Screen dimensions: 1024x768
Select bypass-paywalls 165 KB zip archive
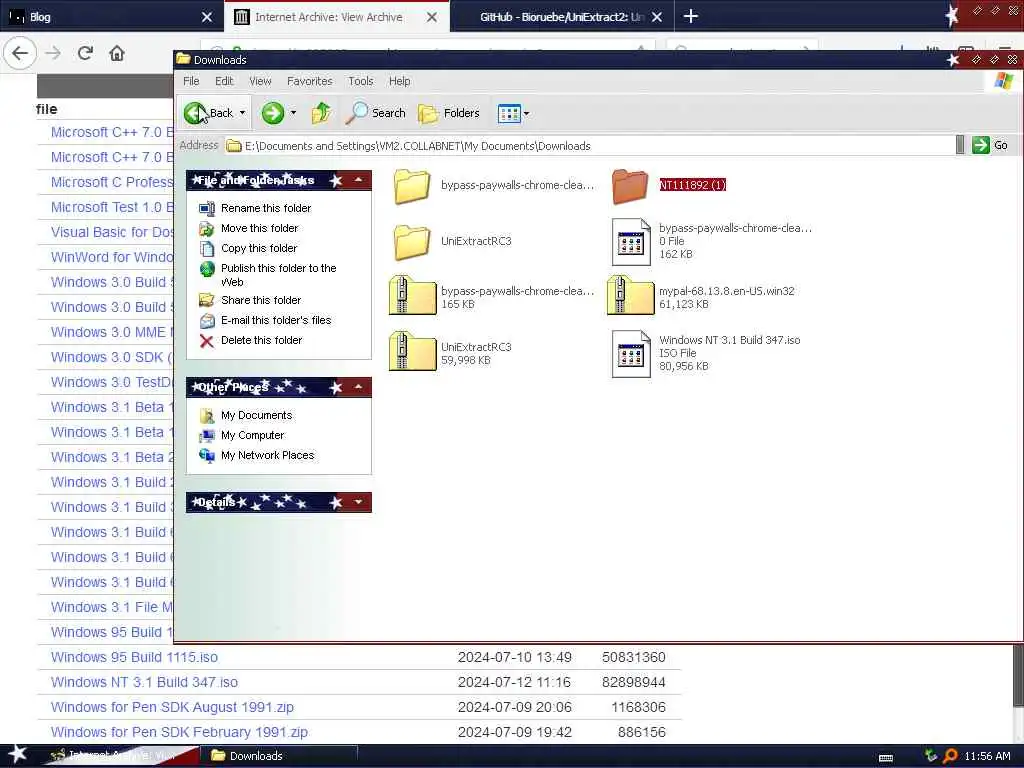412,296
